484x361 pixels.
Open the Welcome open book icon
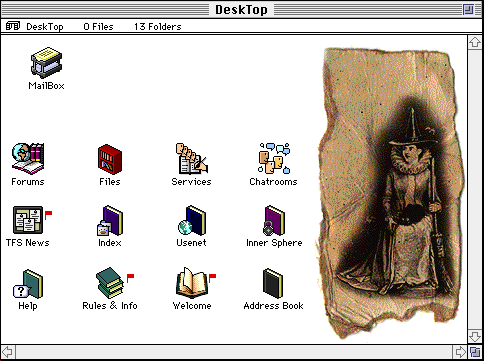pos(192,282)
